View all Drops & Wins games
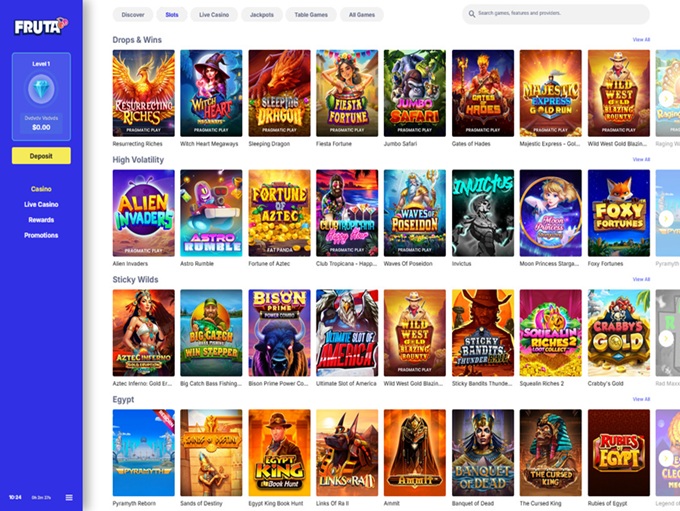Viewport: 680px width, 511px height. tap(641, 39)
